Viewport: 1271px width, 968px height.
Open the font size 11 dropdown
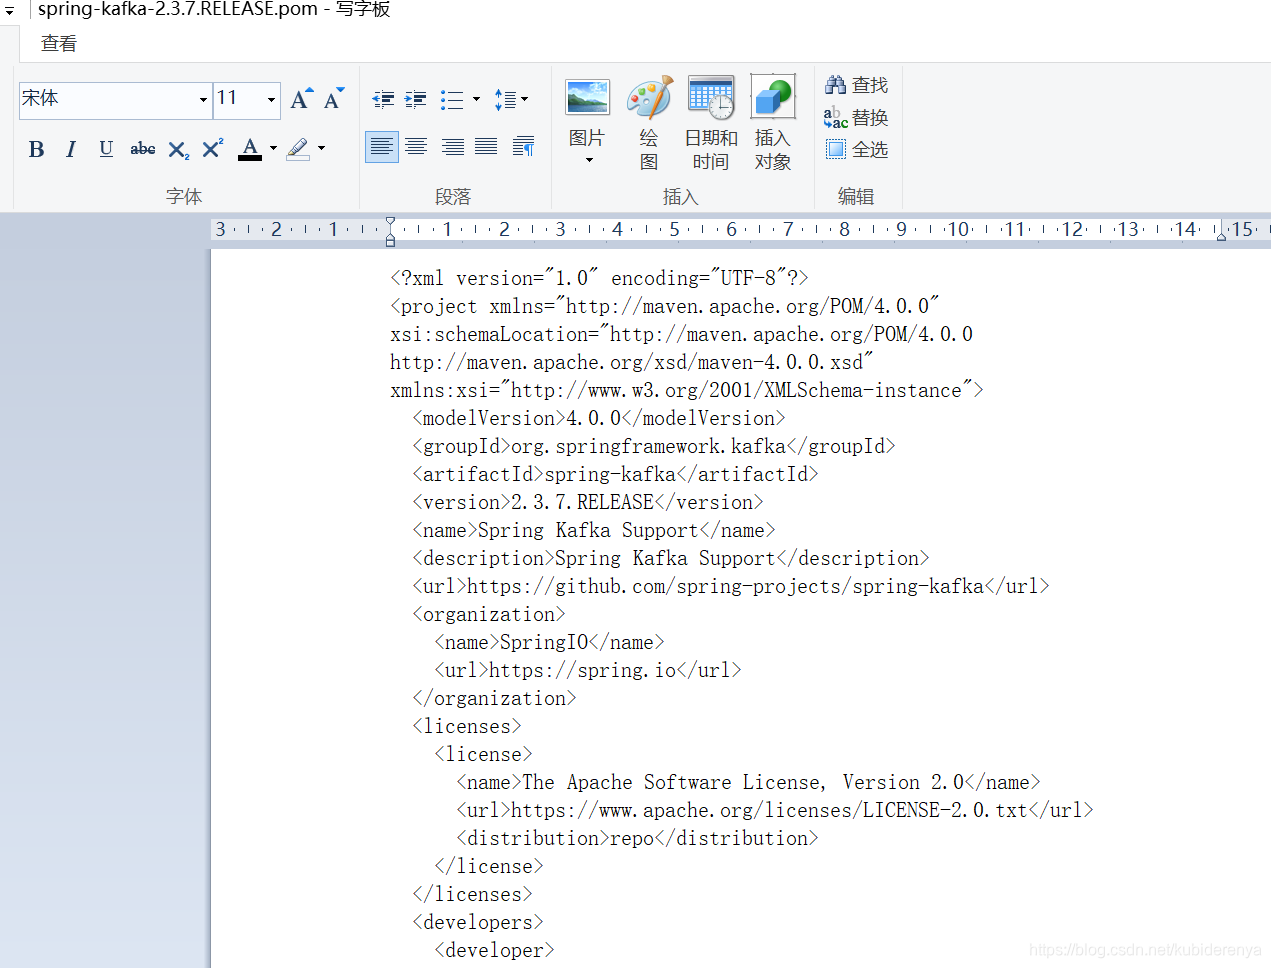tap(271, 100)
